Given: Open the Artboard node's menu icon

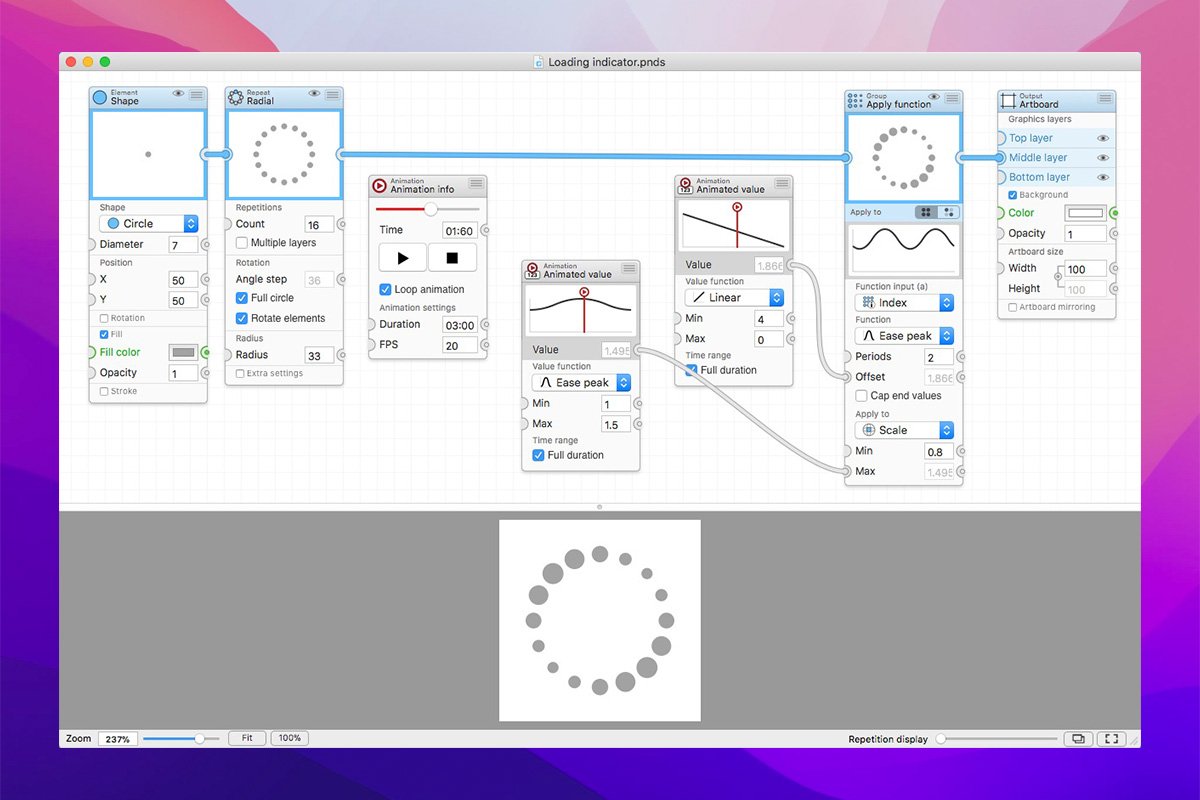Looking at the screenshot, I should [x=1105, y=98].
